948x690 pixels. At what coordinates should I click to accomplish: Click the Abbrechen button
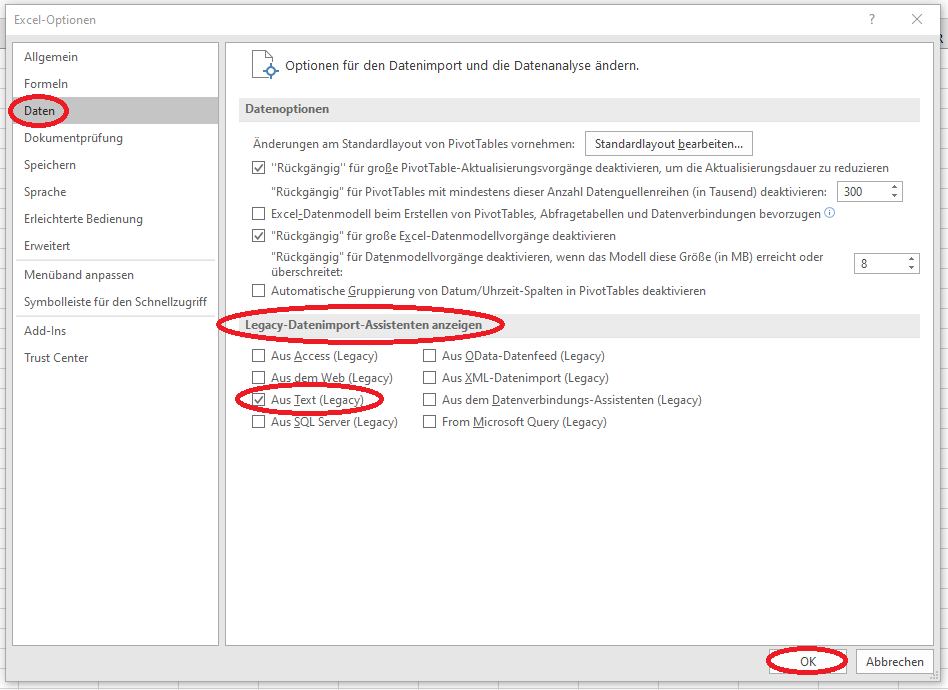coord(895,662)
